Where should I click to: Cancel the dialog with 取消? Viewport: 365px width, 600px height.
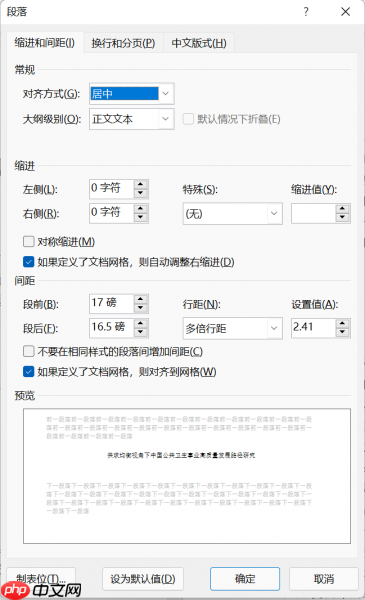click(324, 579)
